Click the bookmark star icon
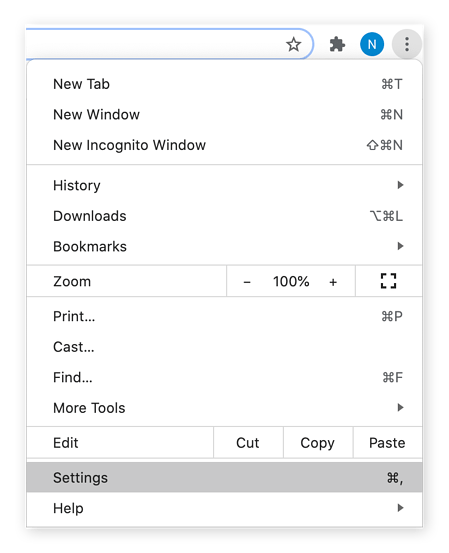Screen dimensions: 449x553 (x=293, y=45)
